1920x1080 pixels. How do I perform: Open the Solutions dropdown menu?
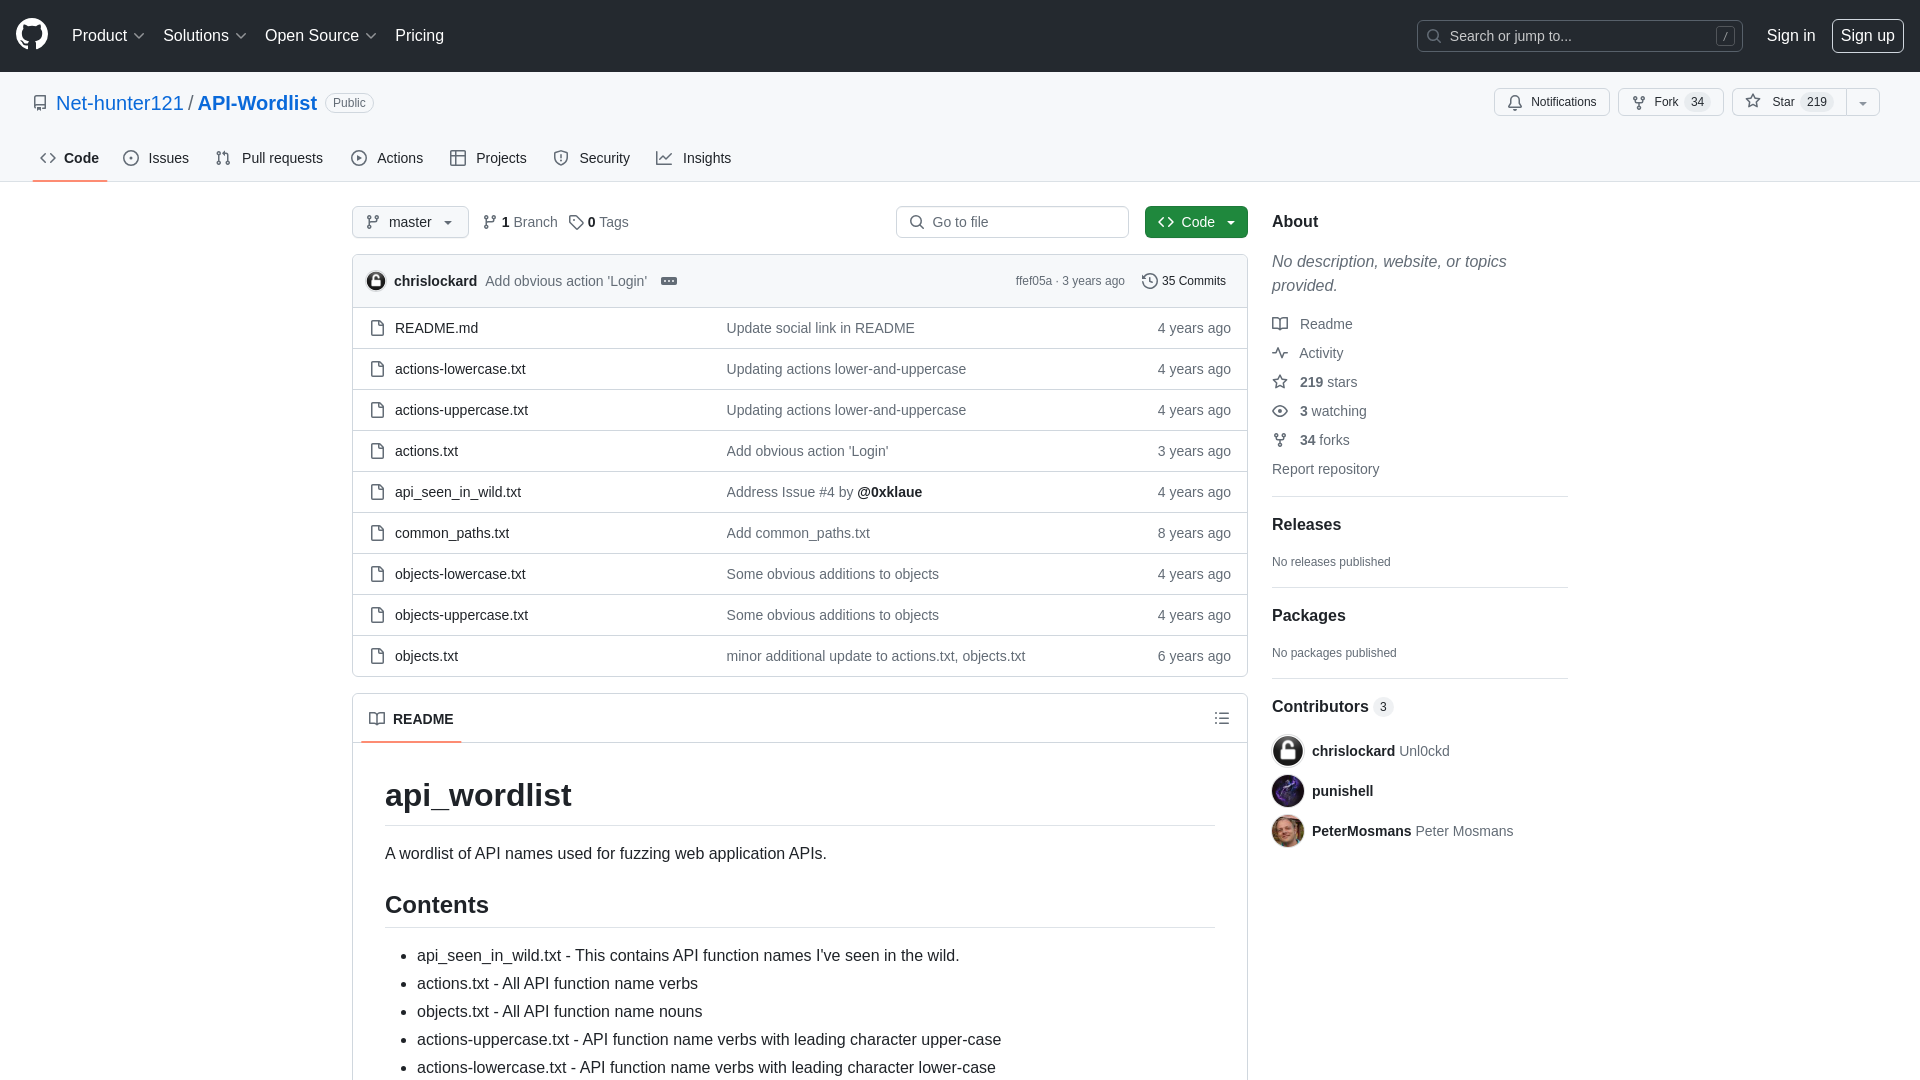pyautogui.click(x=205, y=35)
